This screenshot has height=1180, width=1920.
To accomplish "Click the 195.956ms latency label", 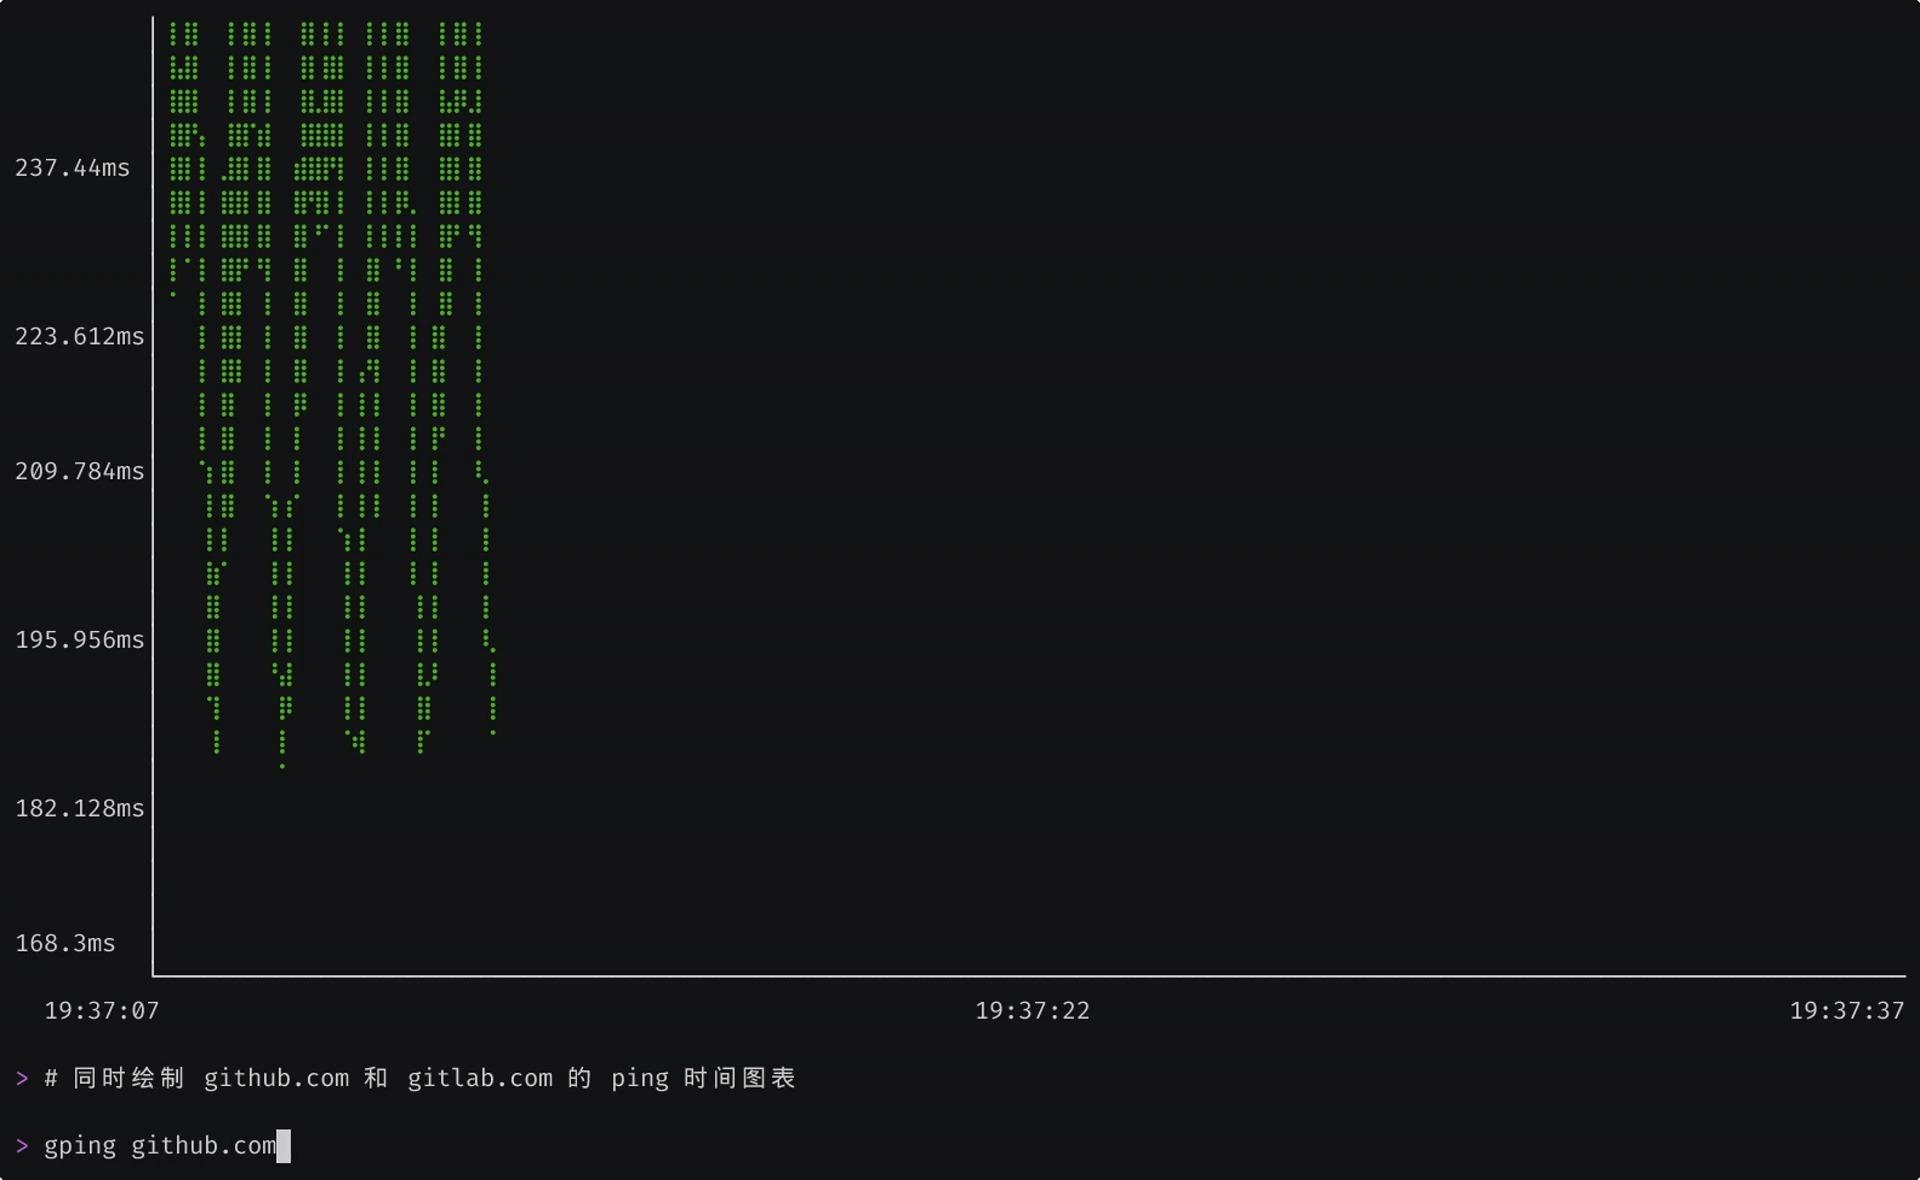I will tap(78, 640).
